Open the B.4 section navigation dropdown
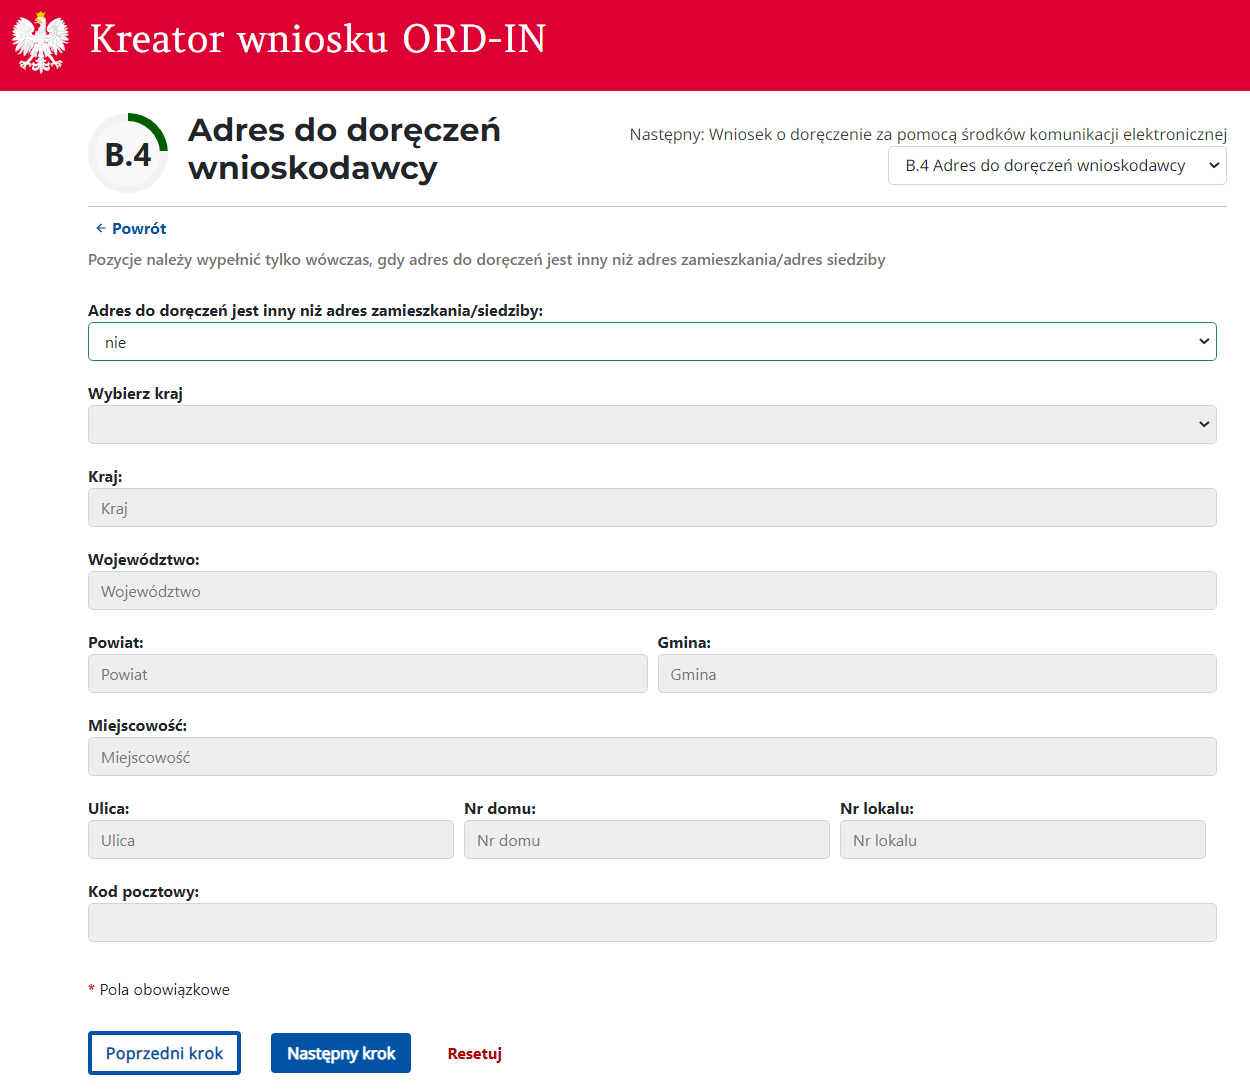This screenshot has height=1090, width=1250. 1056,166
